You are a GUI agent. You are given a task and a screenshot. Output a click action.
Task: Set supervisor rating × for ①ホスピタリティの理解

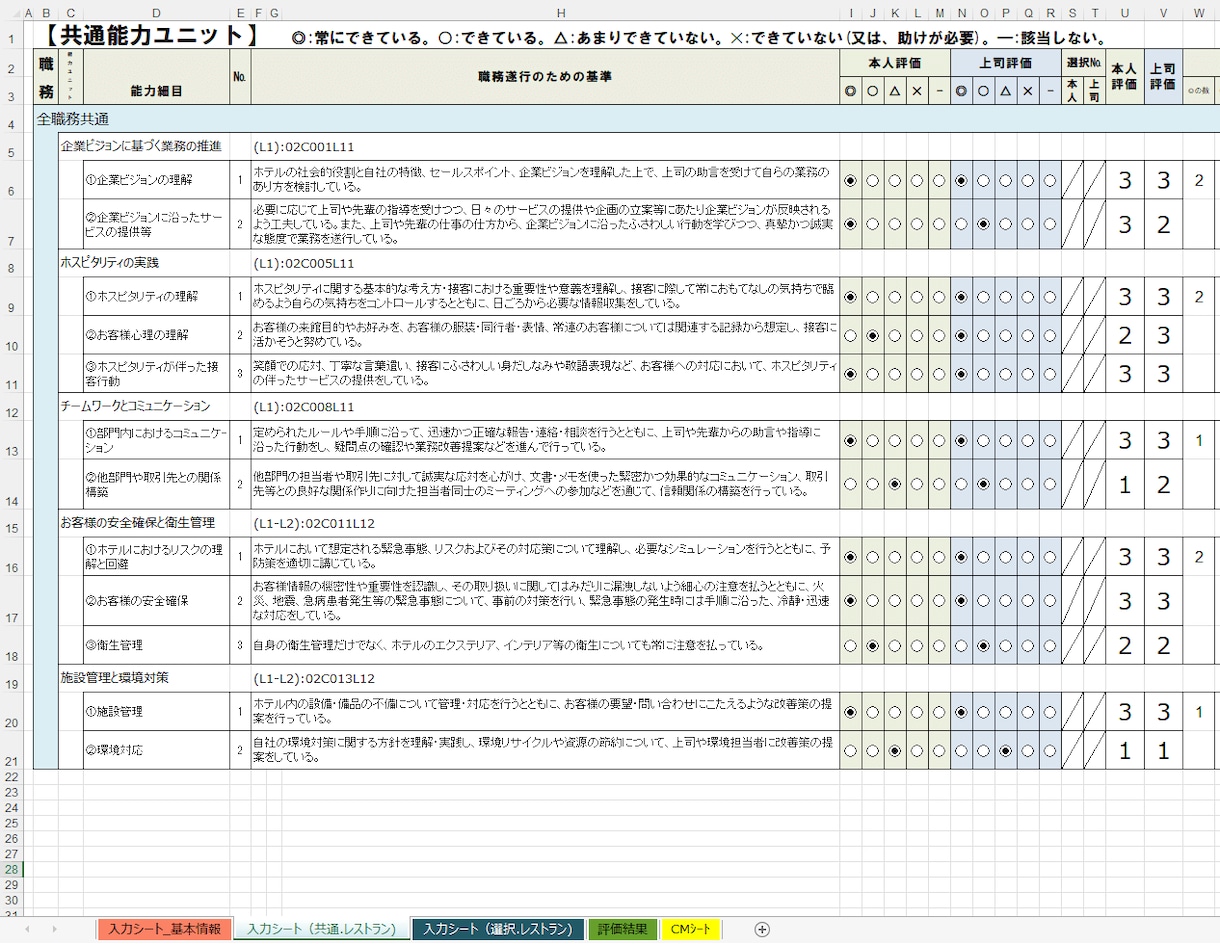pyautogui.click(x=1027, y=297)
